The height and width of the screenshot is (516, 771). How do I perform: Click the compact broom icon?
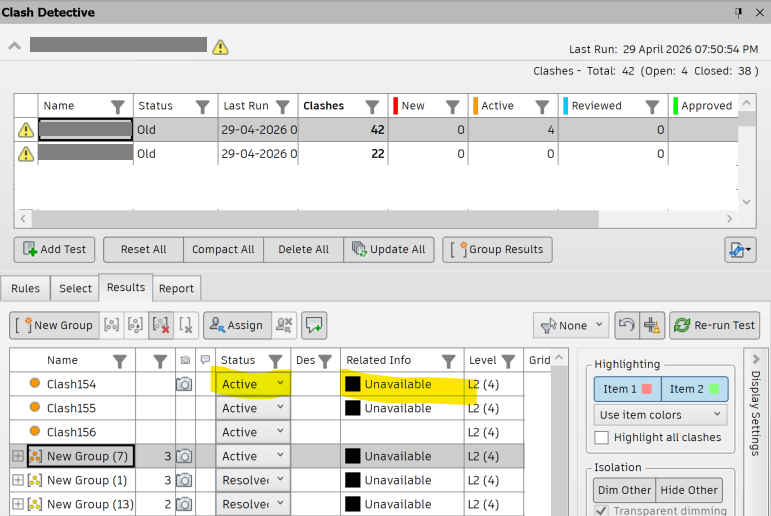[x=652, y=325]
